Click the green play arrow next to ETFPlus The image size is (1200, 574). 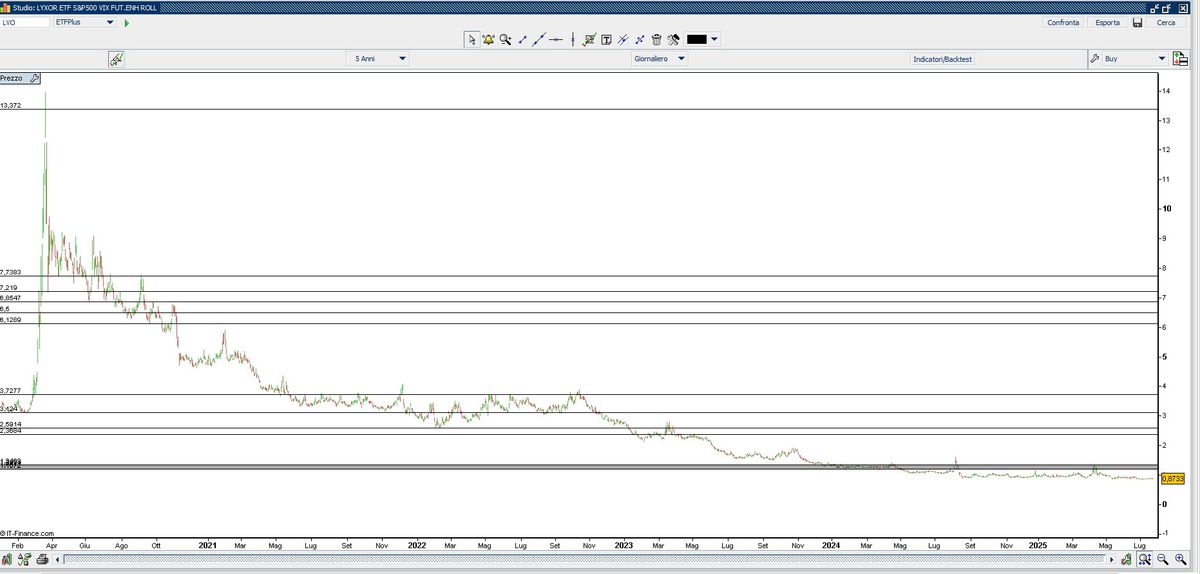[x=127, y=22]
